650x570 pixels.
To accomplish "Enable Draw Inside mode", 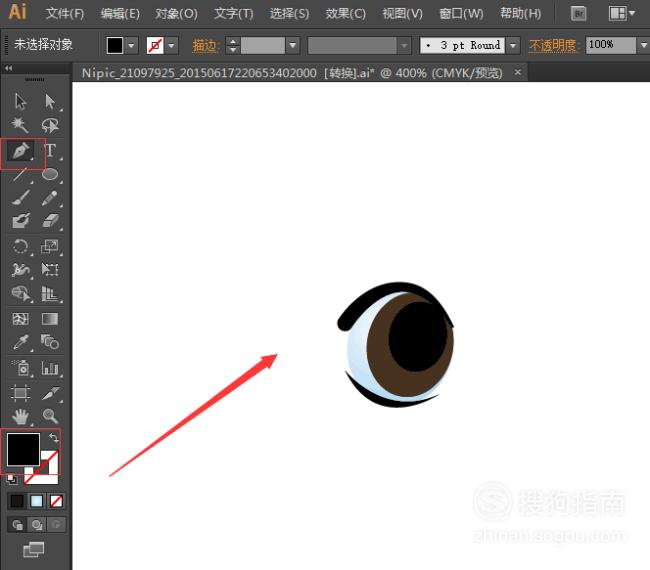I will coord(56,525).
